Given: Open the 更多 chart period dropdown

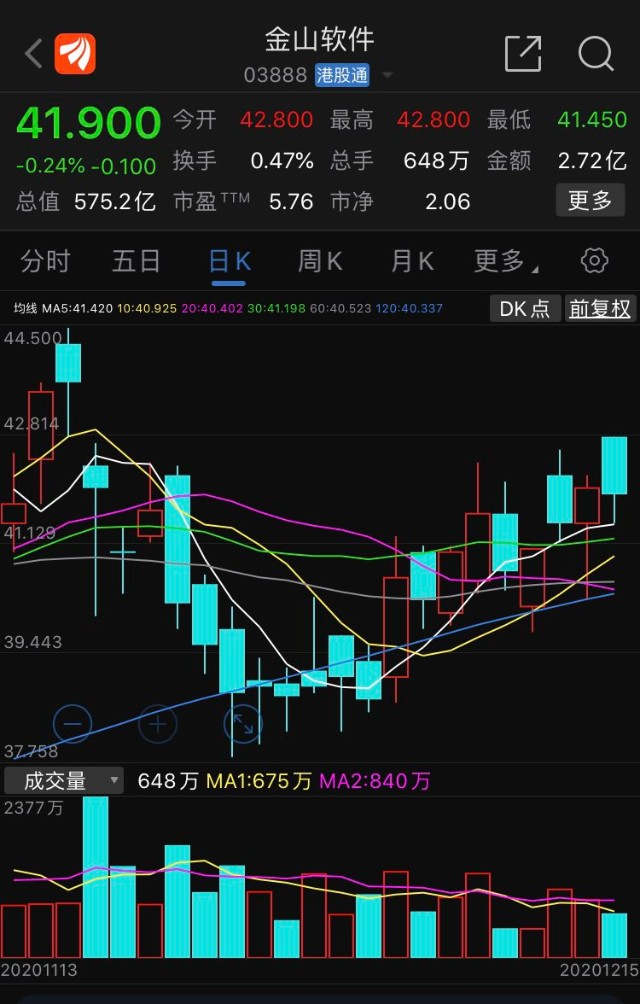Looking at the screenshot, I should 506,261.
